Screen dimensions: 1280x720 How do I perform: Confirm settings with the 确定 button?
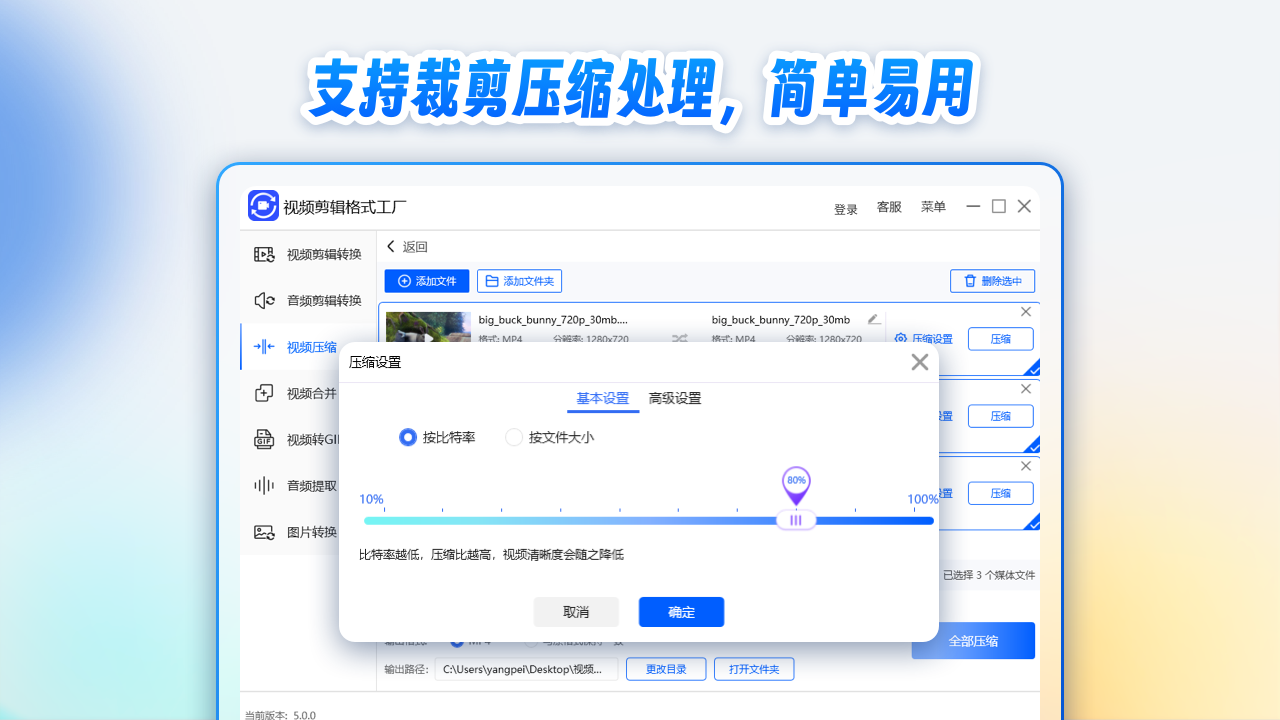[681, 612]
